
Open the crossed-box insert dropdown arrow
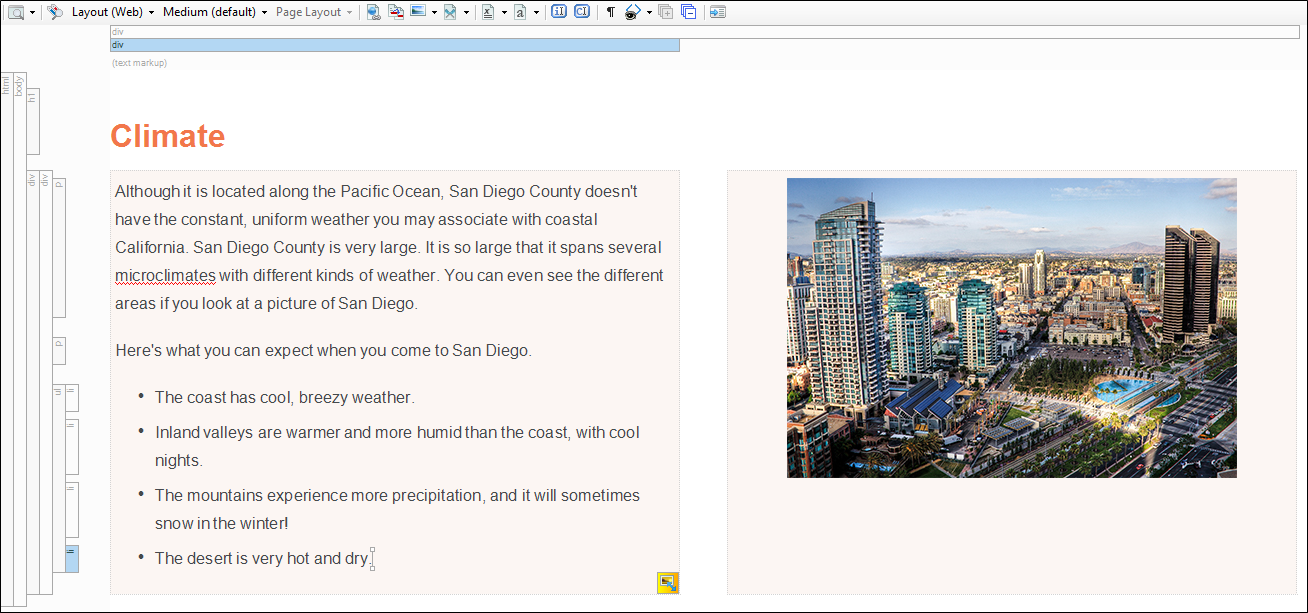(467, 12)
